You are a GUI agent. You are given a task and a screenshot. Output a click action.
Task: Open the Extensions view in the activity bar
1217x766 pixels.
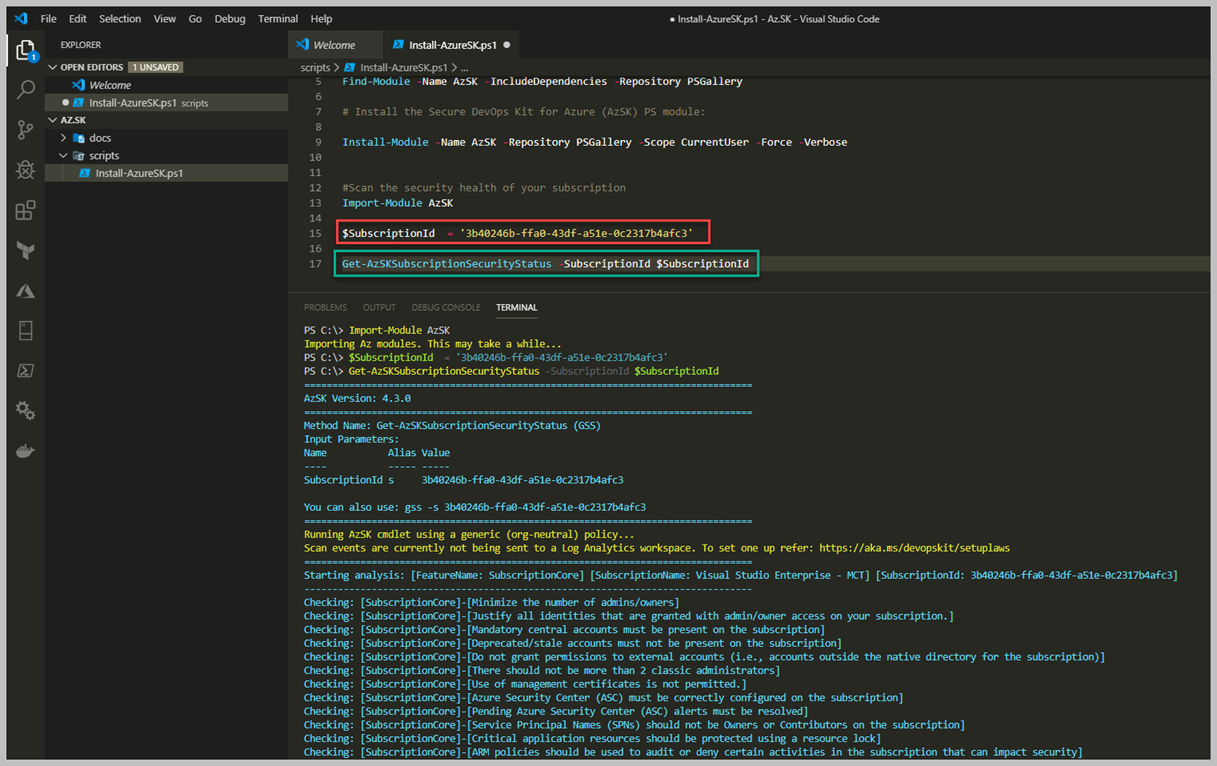pos(25,210)
